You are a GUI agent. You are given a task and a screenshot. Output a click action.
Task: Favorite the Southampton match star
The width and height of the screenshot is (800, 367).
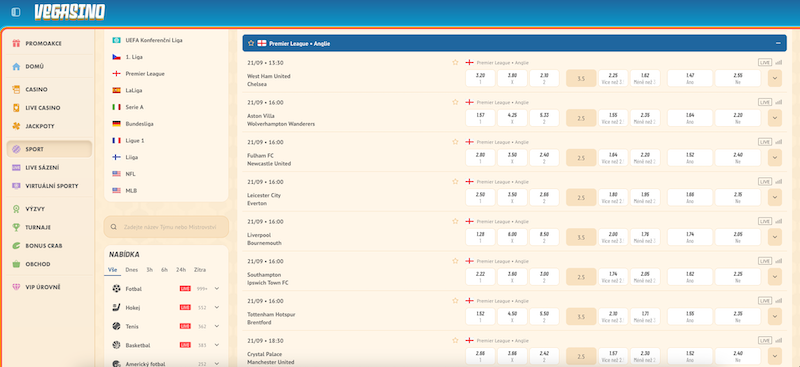(455, 261)
